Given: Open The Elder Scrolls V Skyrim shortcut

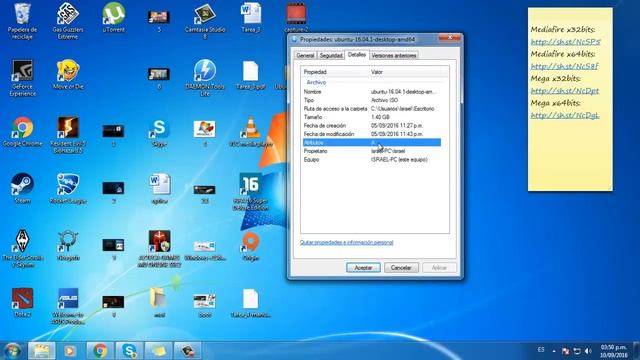Looking at the screenshot, I should (22, 249).
